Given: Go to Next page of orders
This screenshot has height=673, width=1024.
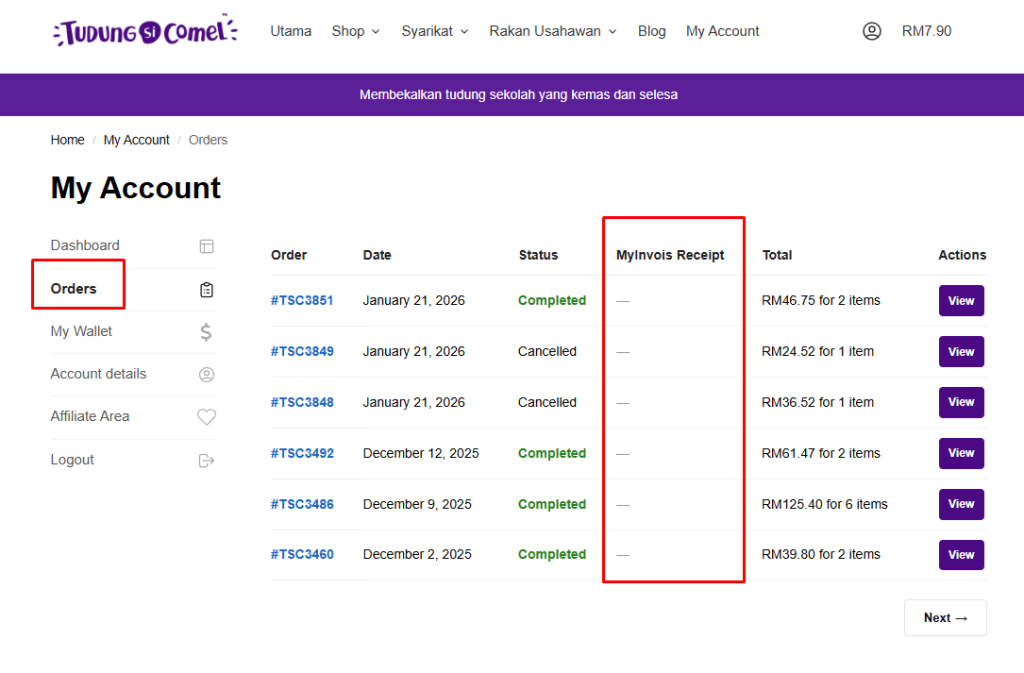Looking at the screenshot, I should click(945, 618).
